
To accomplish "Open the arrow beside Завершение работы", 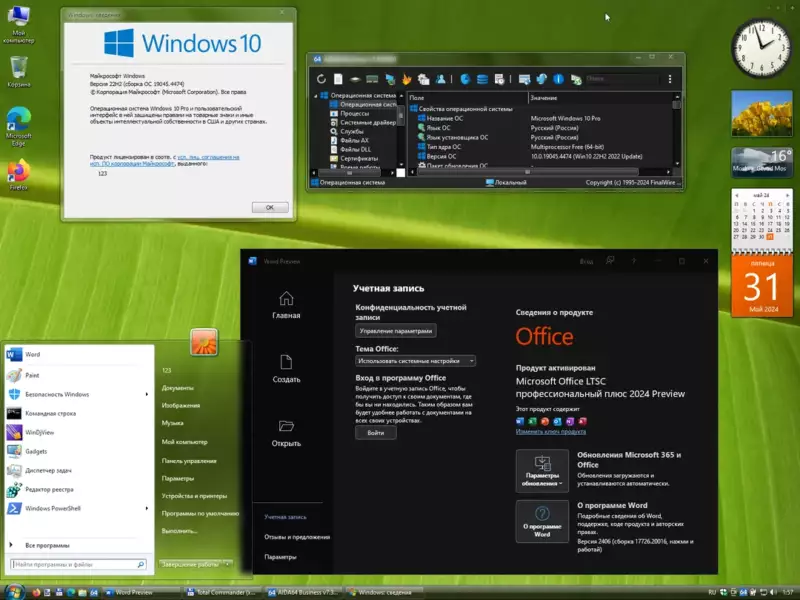I will (228, 564).
